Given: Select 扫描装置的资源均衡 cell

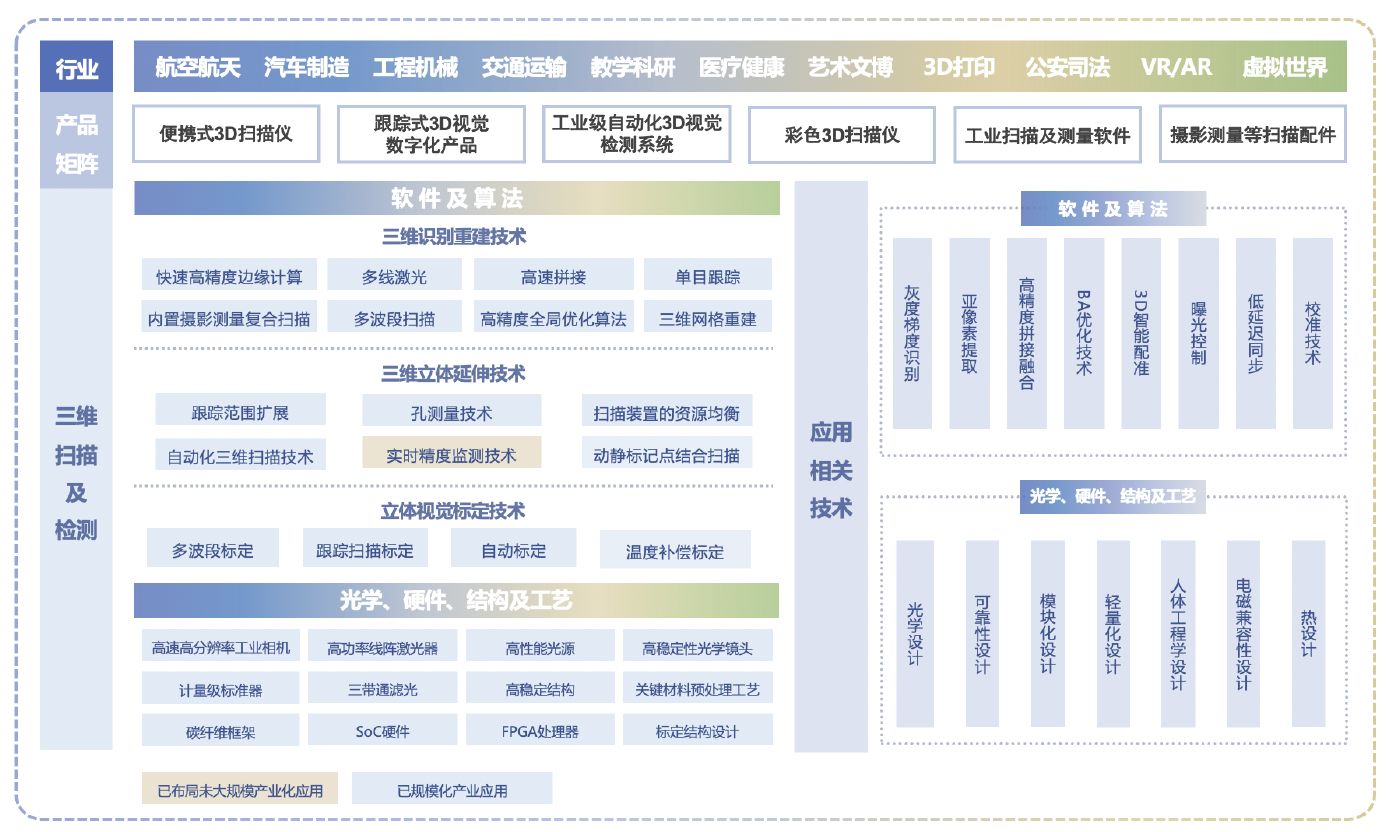Looking at the screenshot, I should pyautogui.click(x=666, y=410).
